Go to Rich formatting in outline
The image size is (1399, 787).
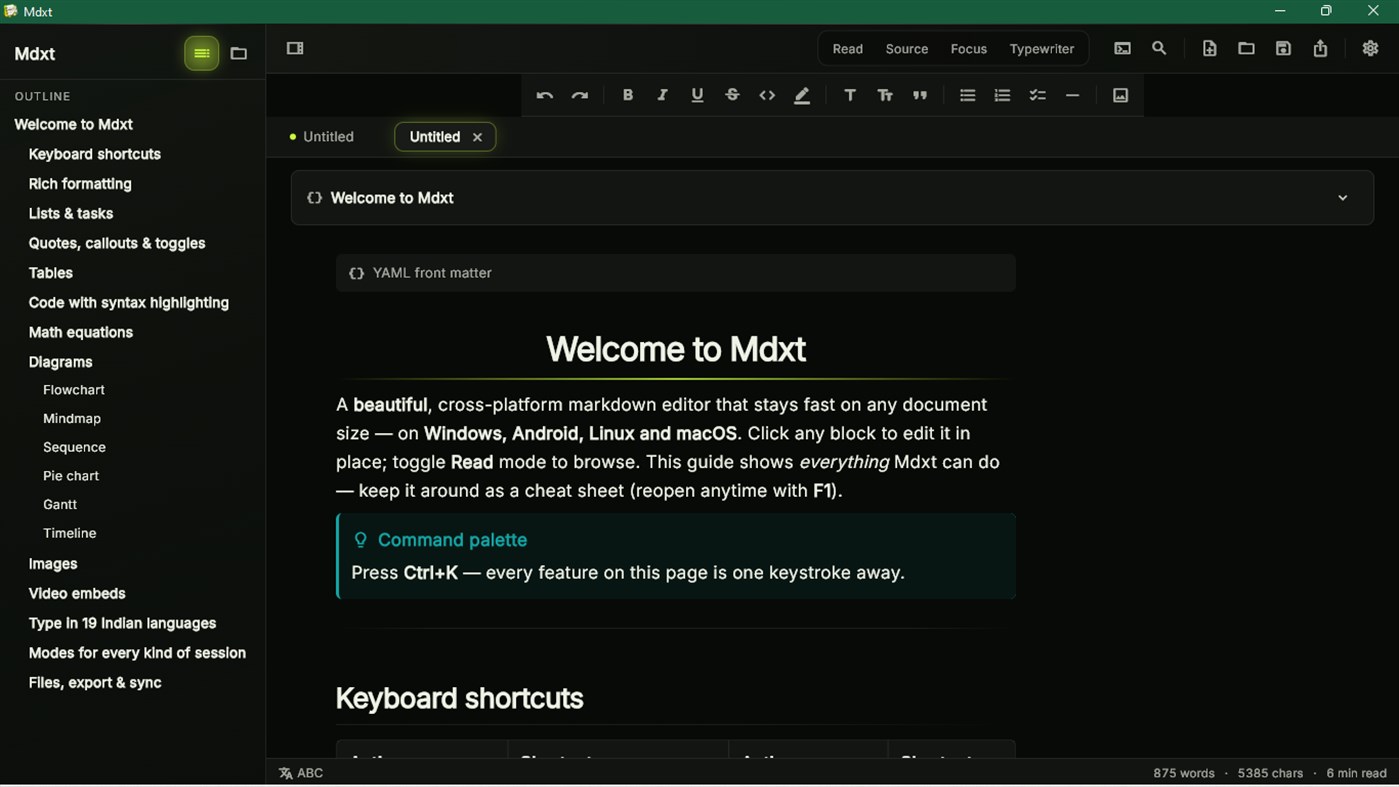click(x=80, y=184)
